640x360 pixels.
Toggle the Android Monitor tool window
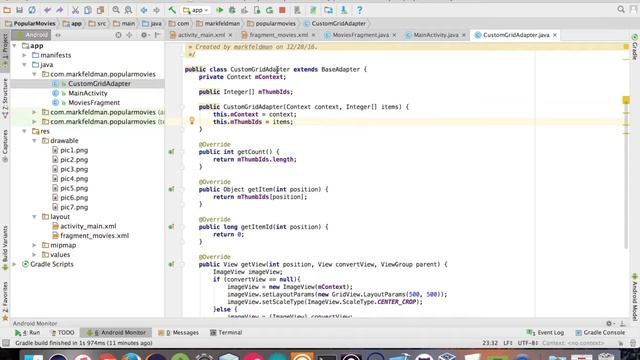tap(117, 333)
